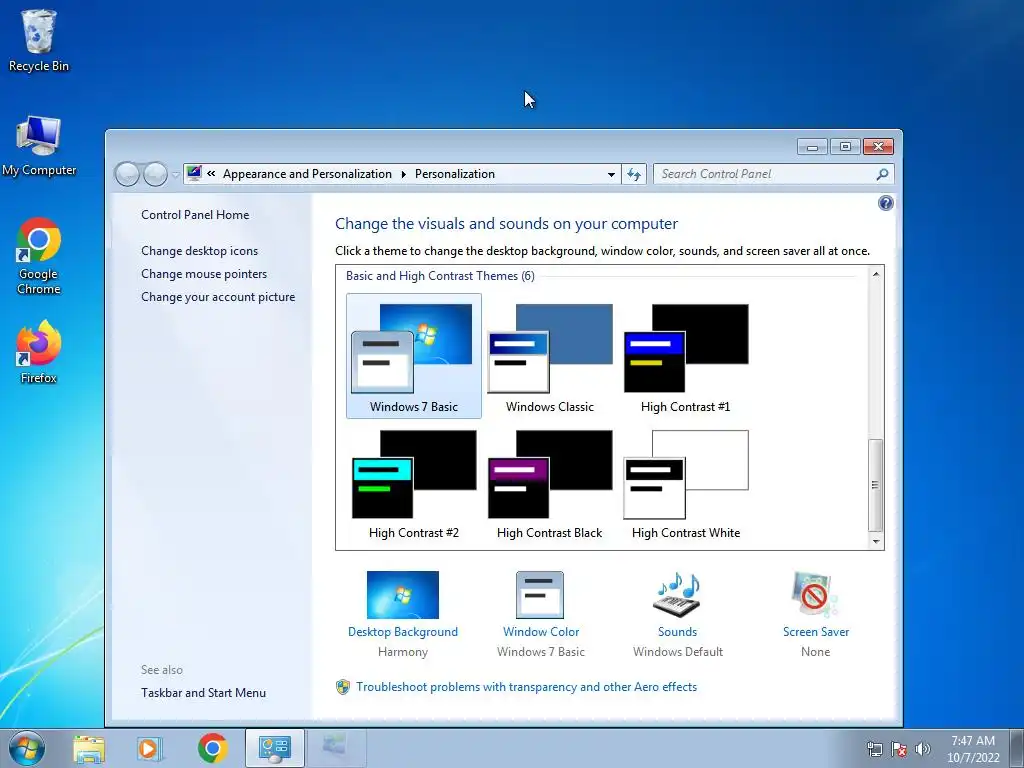Open Control Panel Home link
Screen dimensions: 1024x768
click(x=195, y=215)
